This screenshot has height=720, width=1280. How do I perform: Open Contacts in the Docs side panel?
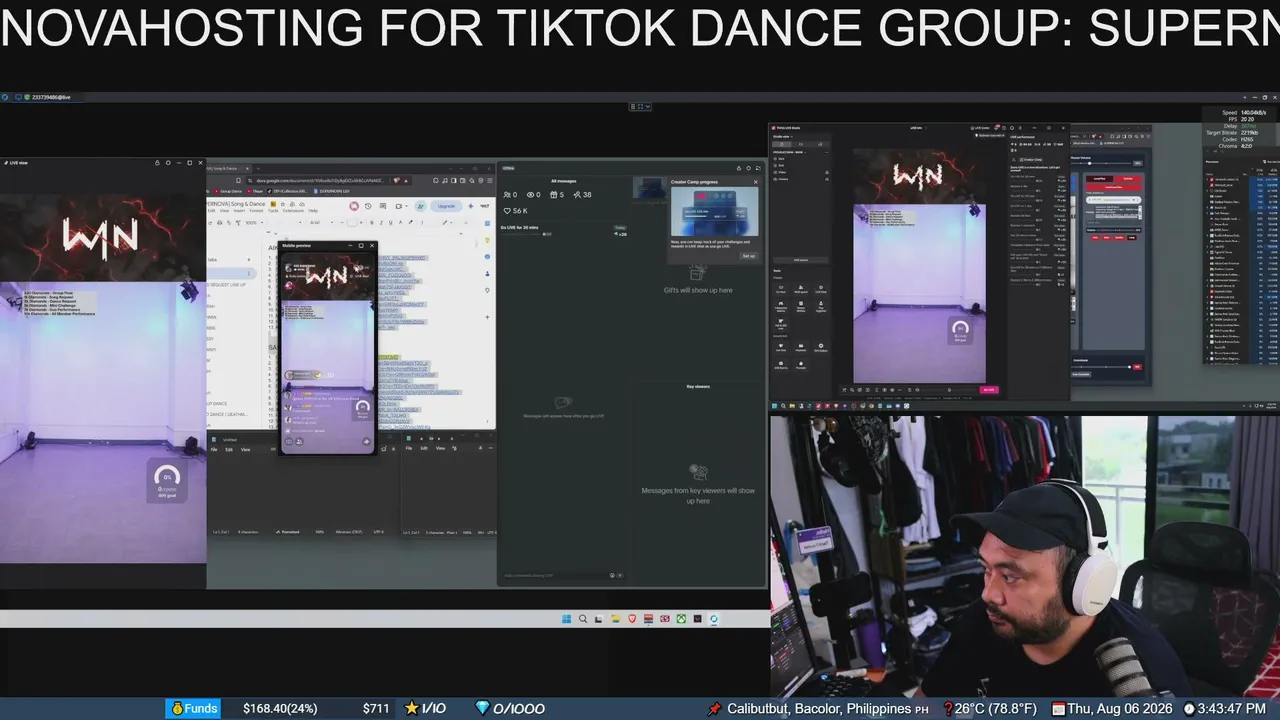[487, 273]
